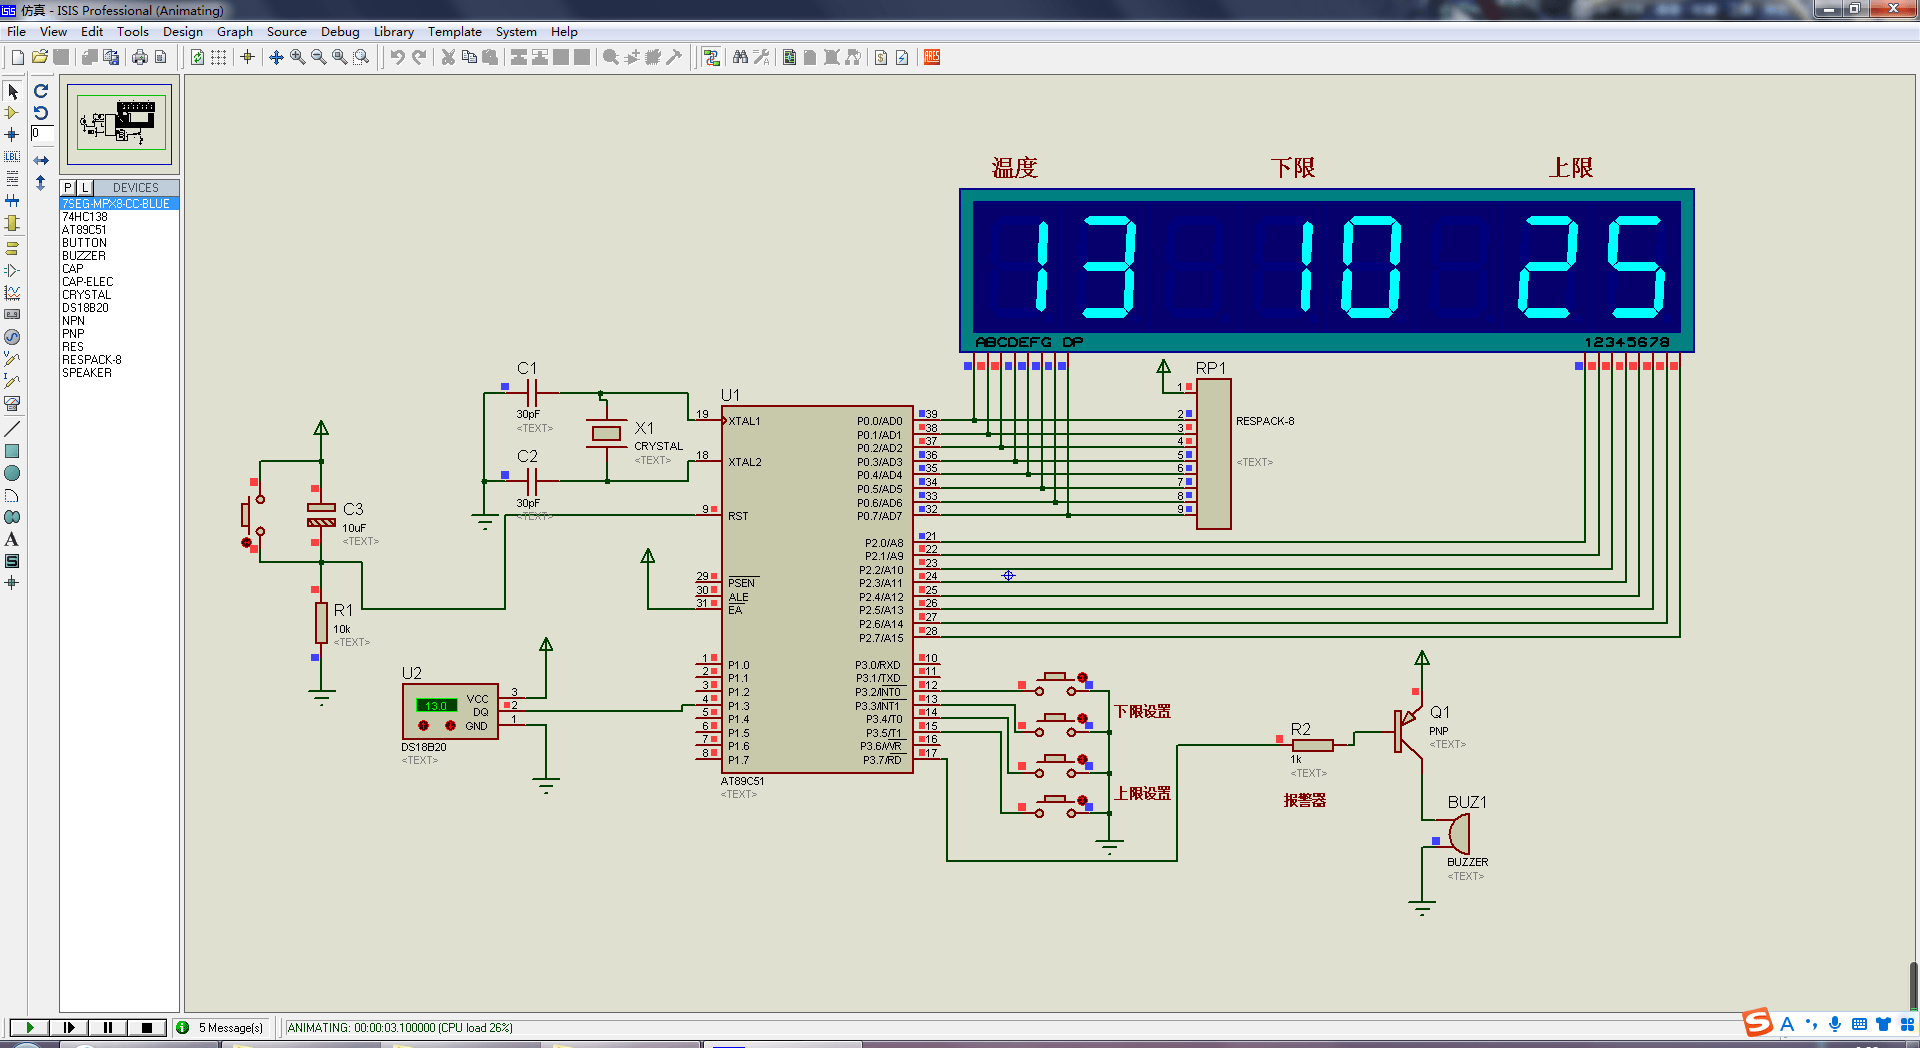
Task: Click the Undo toolbar icon
Action: pyautogui.click(x=397, y=57)
